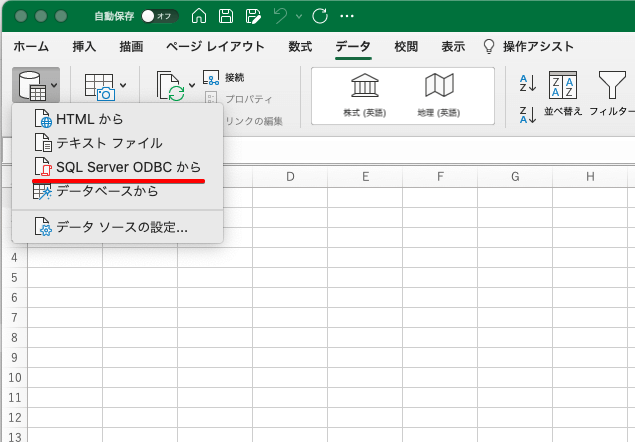Viewport: 635px width, 442px height.
Task: Select row 4 header
Action: [15, 258]
